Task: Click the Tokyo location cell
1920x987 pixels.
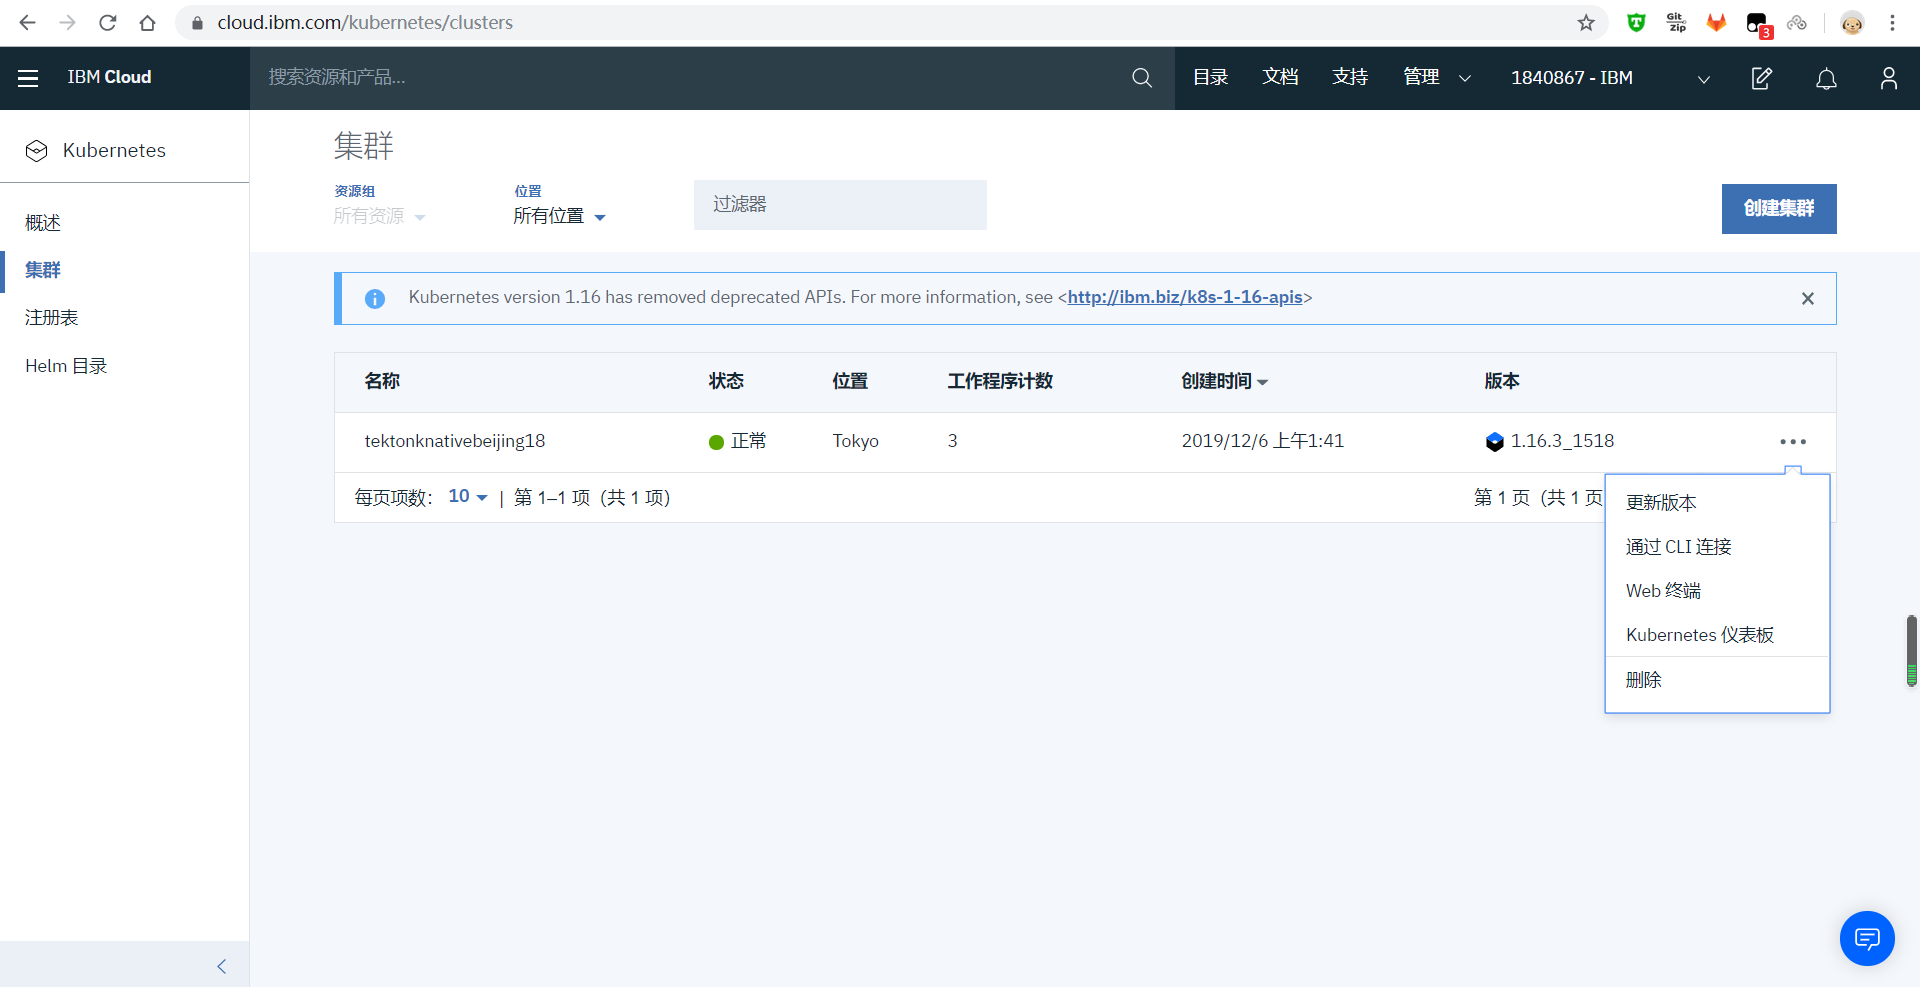Action: click(856, 441)
